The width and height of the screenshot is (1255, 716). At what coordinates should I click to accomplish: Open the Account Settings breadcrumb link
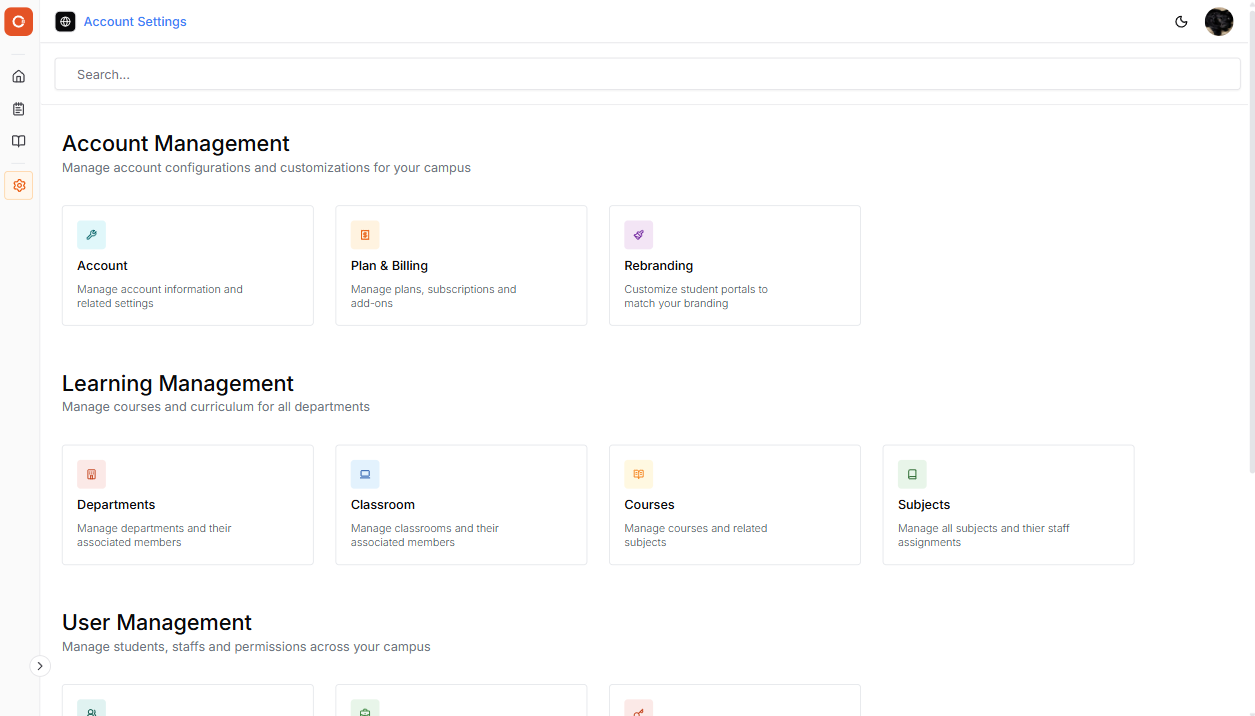pyautogui.click(x=135, y=21)
